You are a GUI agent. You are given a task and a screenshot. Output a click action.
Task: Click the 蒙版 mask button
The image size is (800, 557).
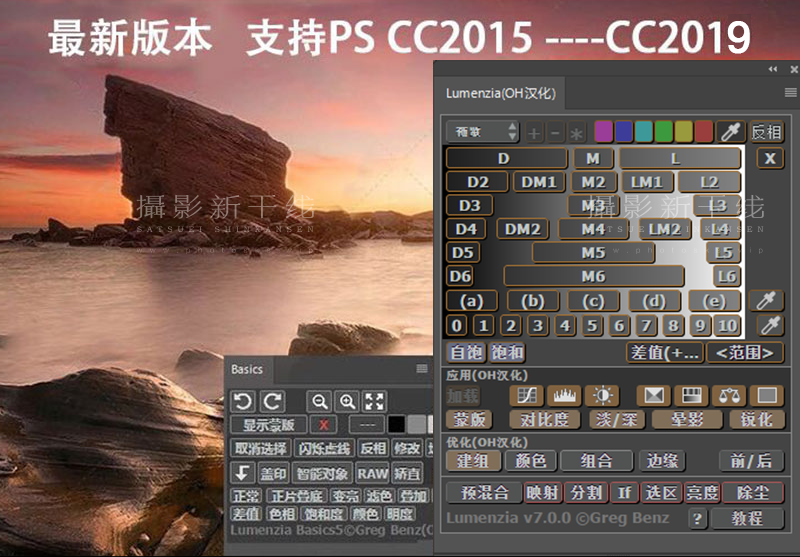click(x=469, y=419)
